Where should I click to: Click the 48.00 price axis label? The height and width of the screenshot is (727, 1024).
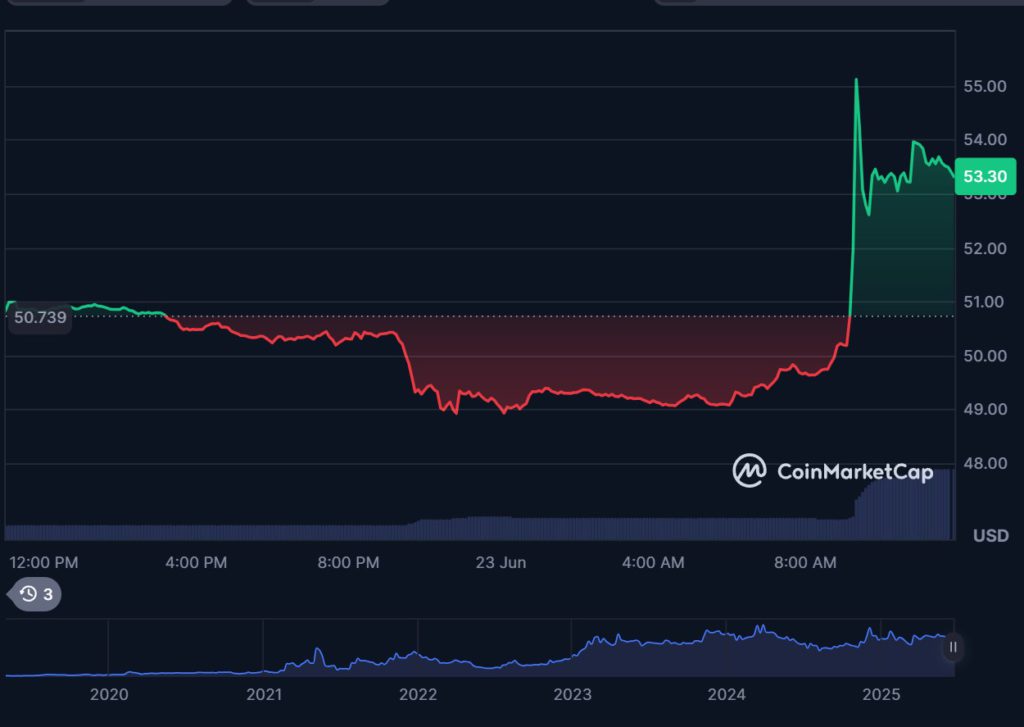point(984,463)
